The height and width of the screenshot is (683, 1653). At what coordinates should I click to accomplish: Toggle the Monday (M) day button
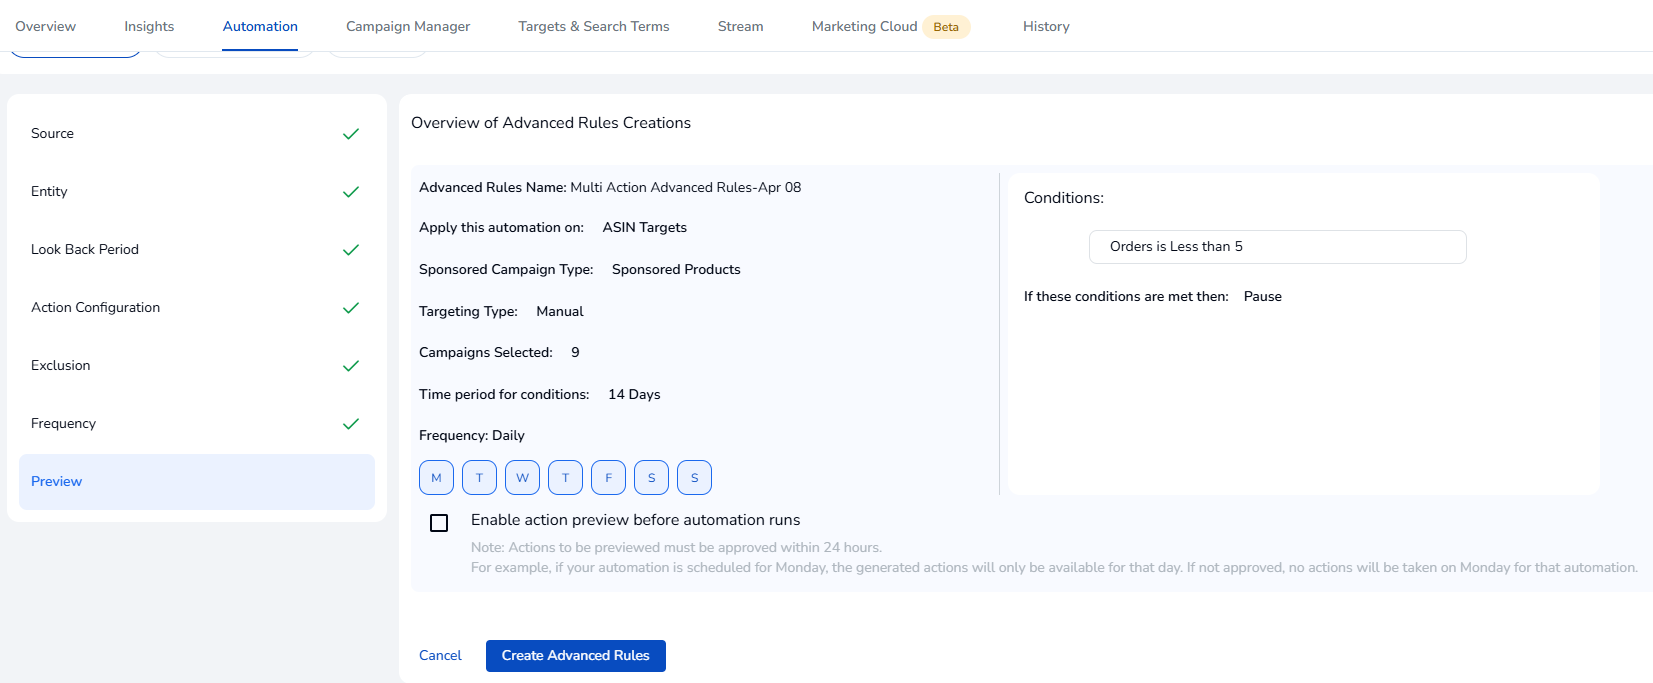(436, 478)
